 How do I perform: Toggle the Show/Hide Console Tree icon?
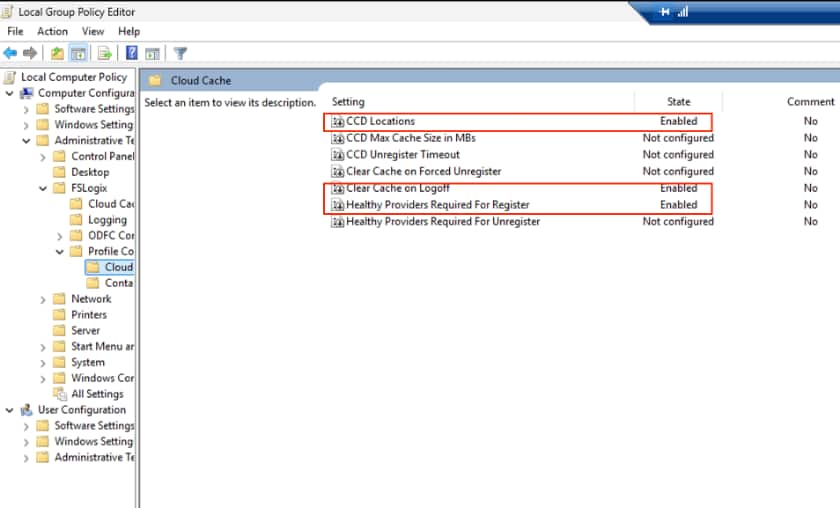[x=78, y=53]
